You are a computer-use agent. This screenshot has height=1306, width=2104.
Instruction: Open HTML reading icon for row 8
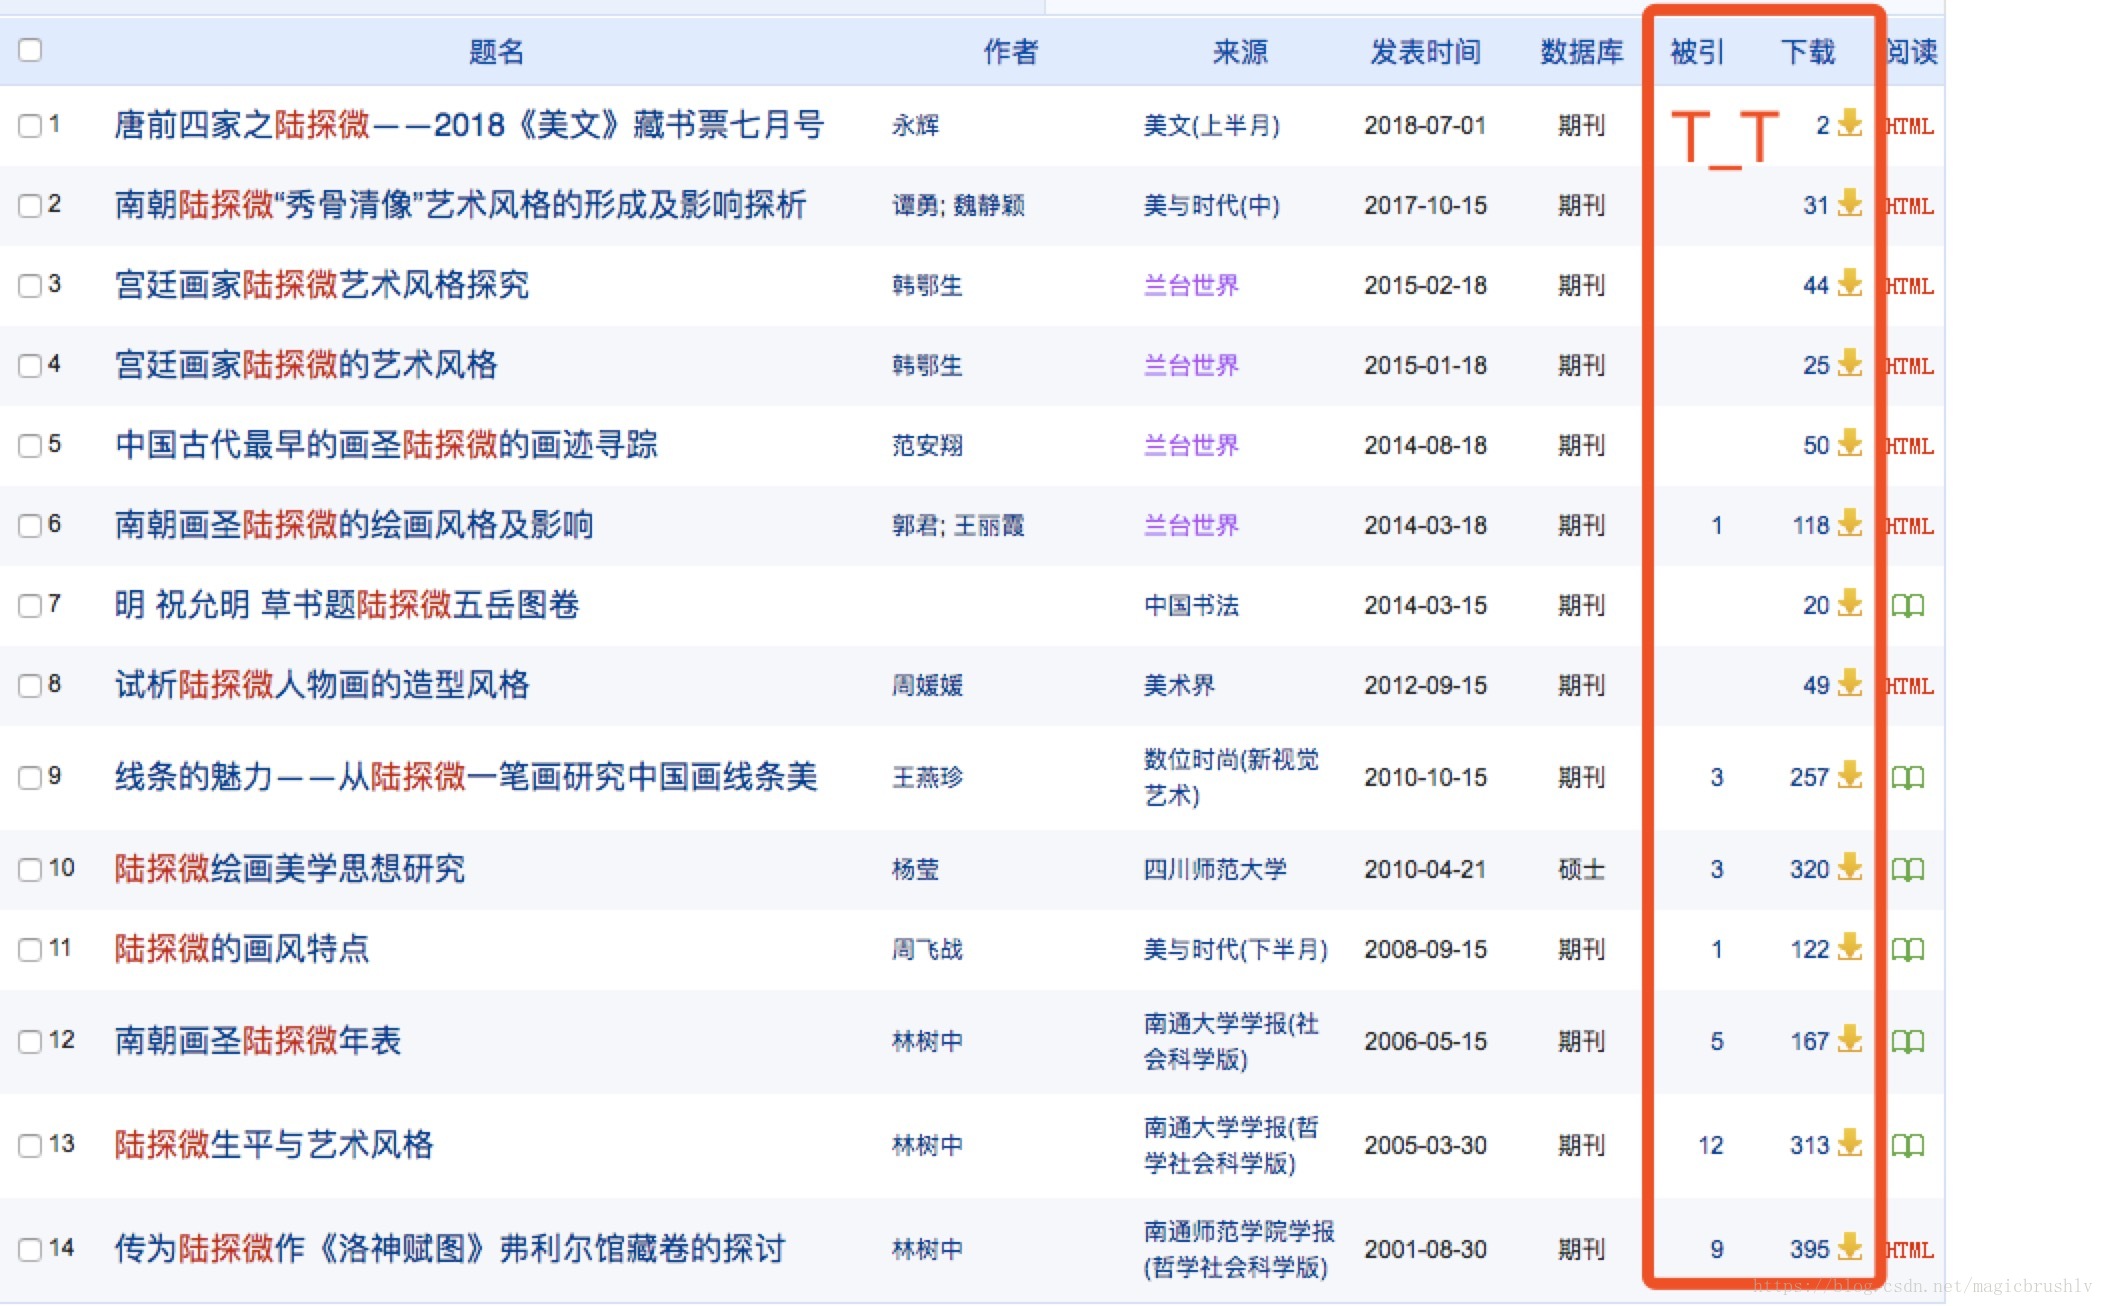(x=1910, y=686)
